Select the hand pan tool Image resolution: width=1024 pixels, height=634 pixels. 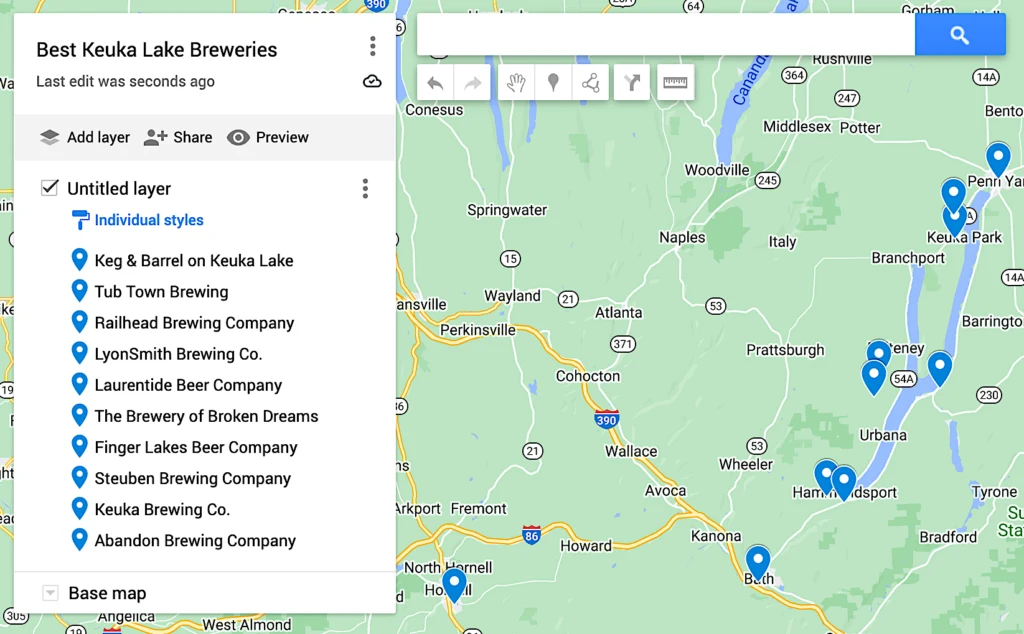[516, 83]
